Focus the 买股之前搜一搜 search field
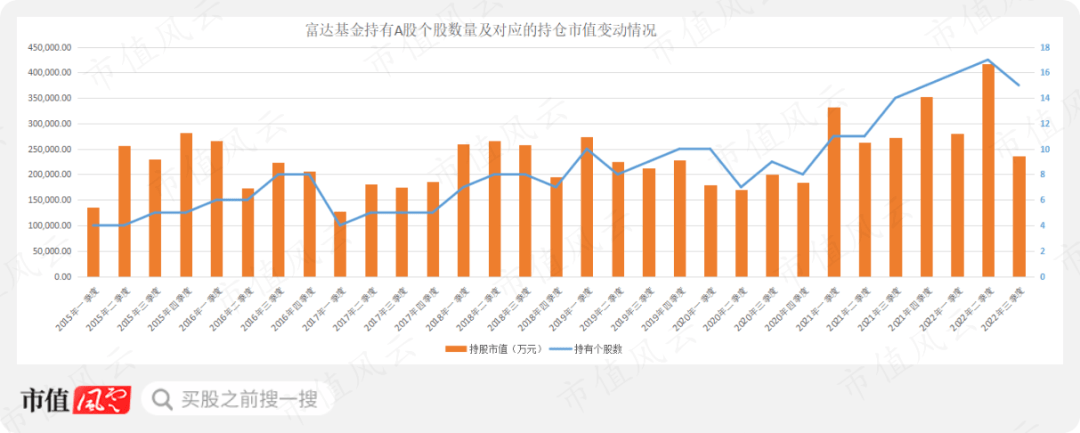 237,399
